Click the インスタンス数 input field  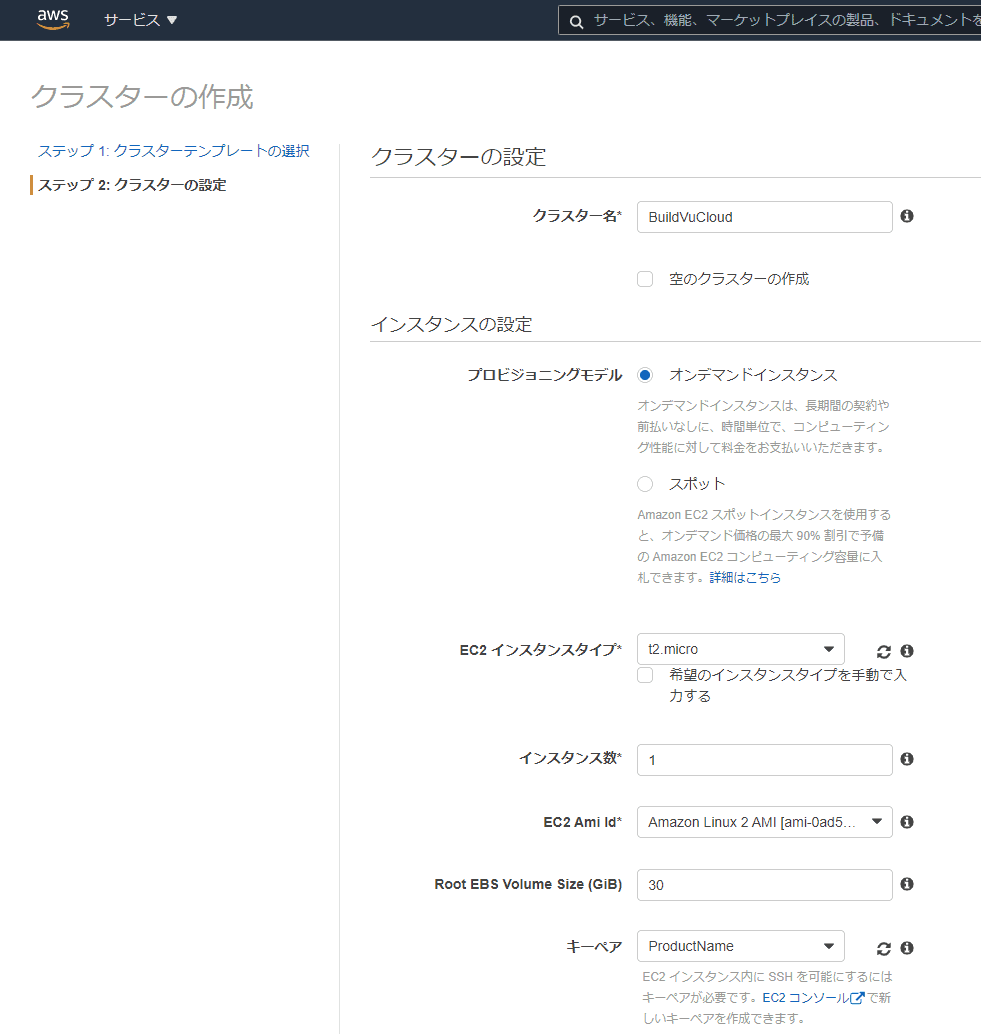(x=764, y=760)
